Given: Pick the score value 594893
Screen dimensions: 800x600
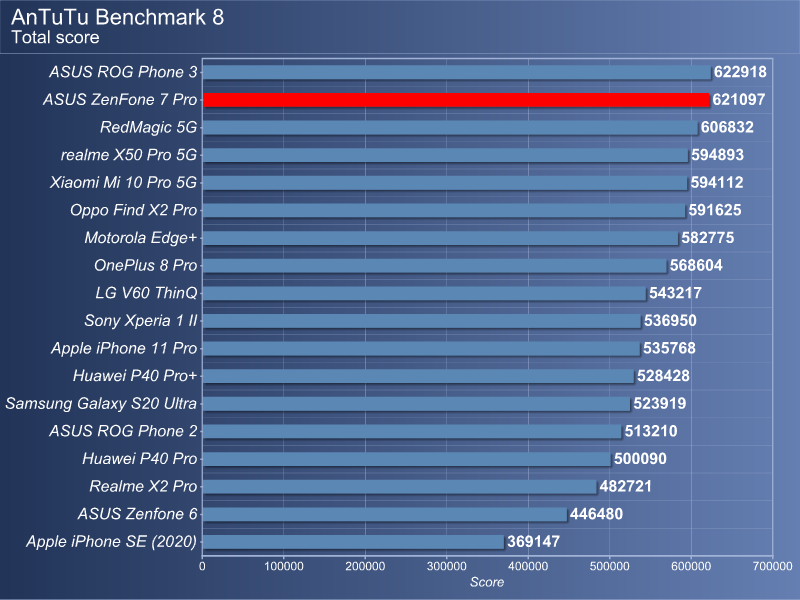Looking at the screenshot, I should coord(717,155).
